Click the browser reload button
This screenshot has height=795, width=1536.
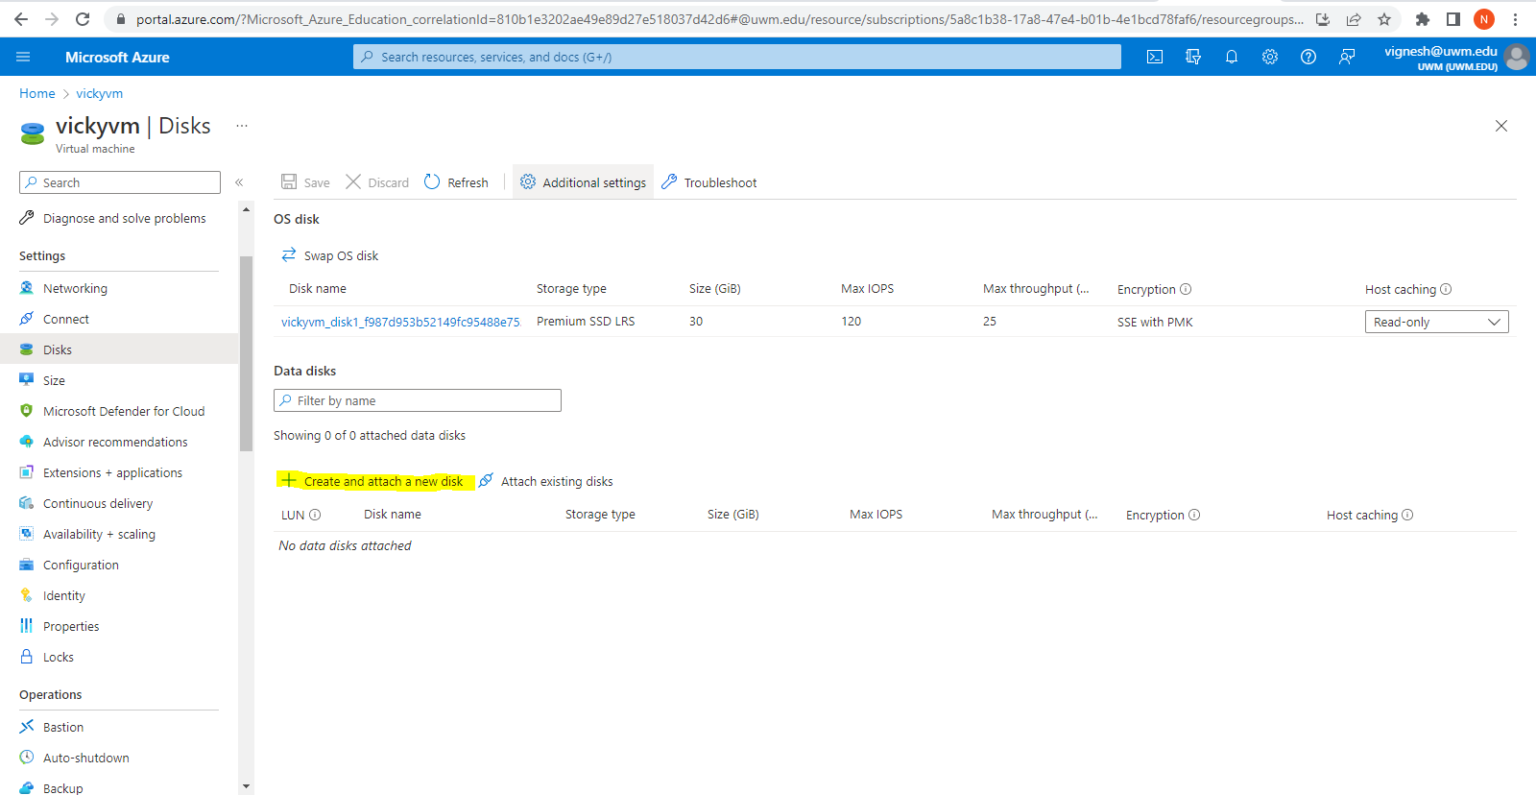click(x=83, y=19)
